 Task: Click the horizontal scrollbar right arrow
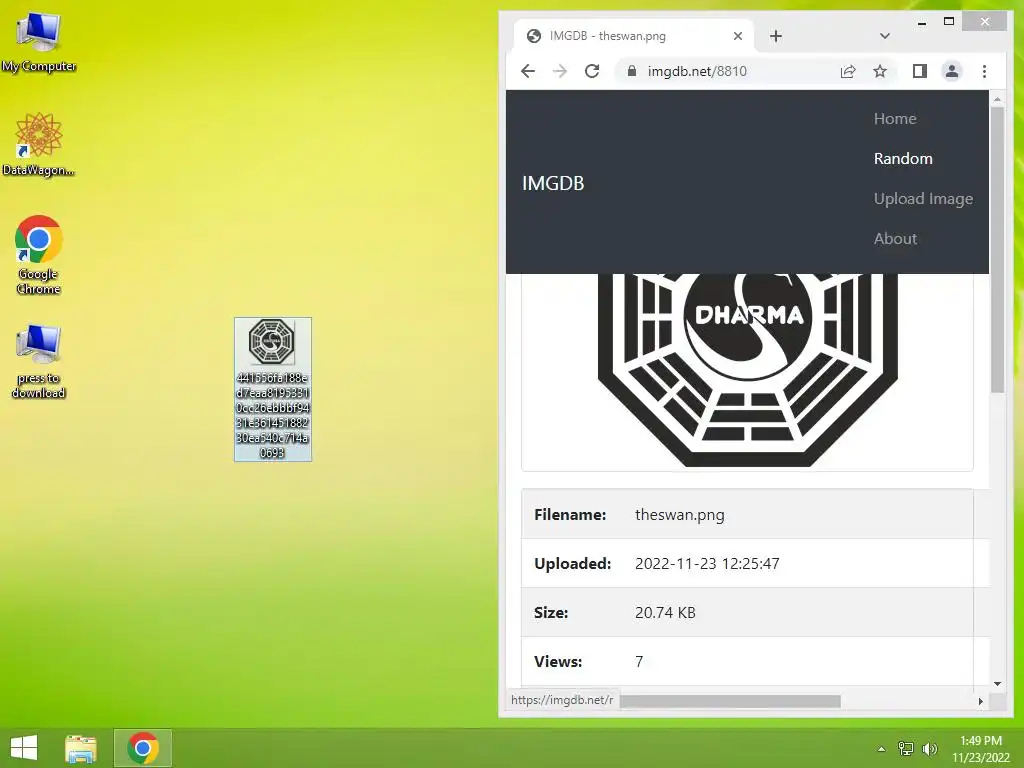980,701
